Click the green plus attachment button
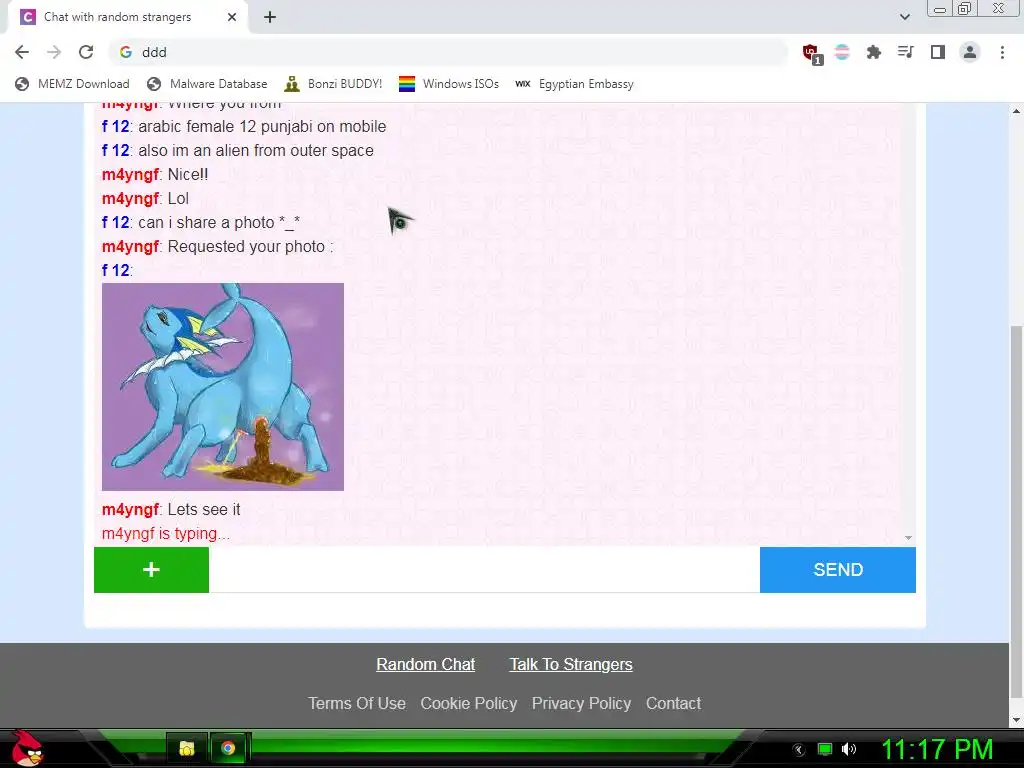 152,569
